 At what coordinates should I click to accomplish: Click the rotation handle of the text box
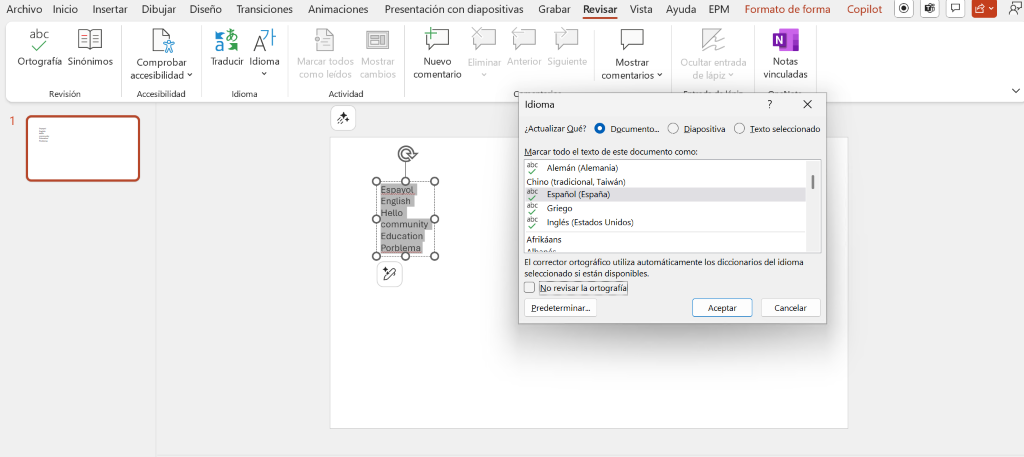tap(408, 155)
